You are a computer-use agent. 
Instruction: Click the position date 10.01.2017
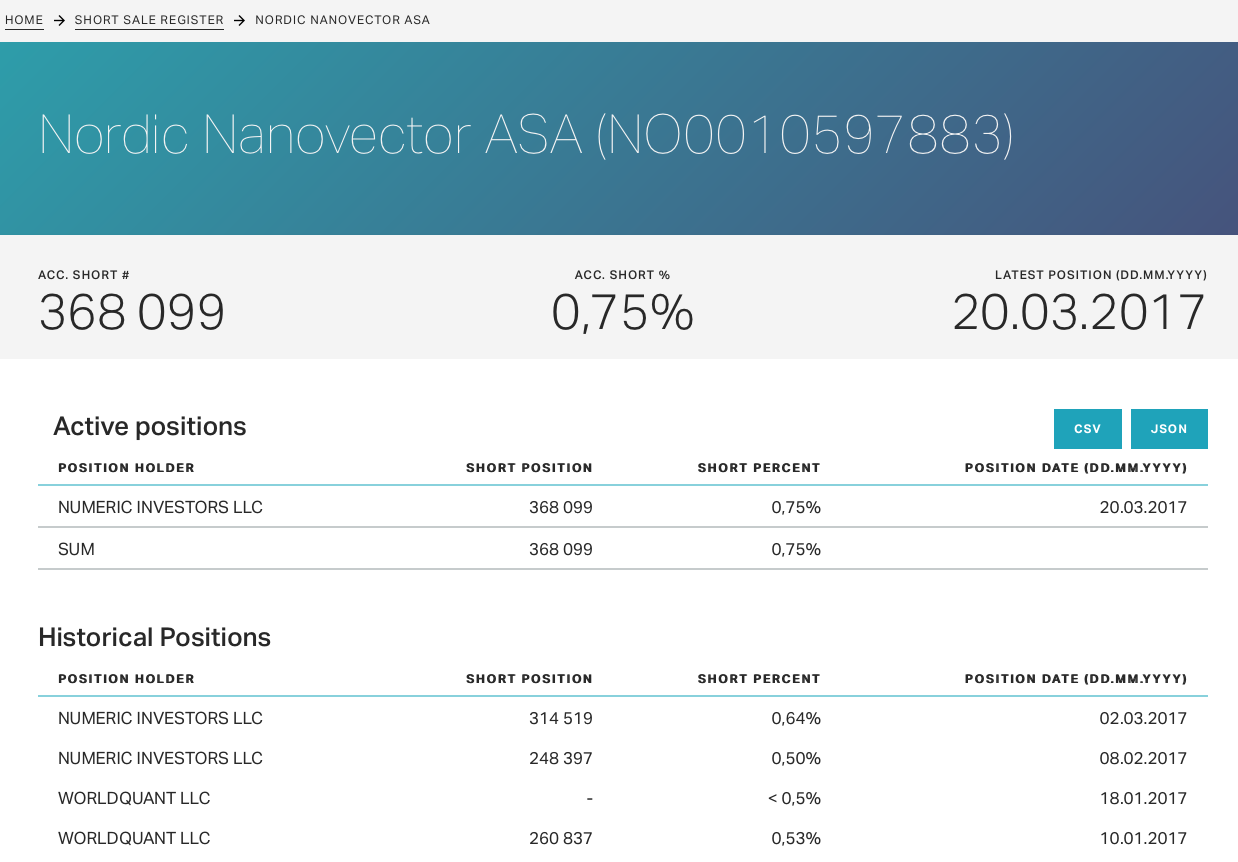tap(1143, 838)
